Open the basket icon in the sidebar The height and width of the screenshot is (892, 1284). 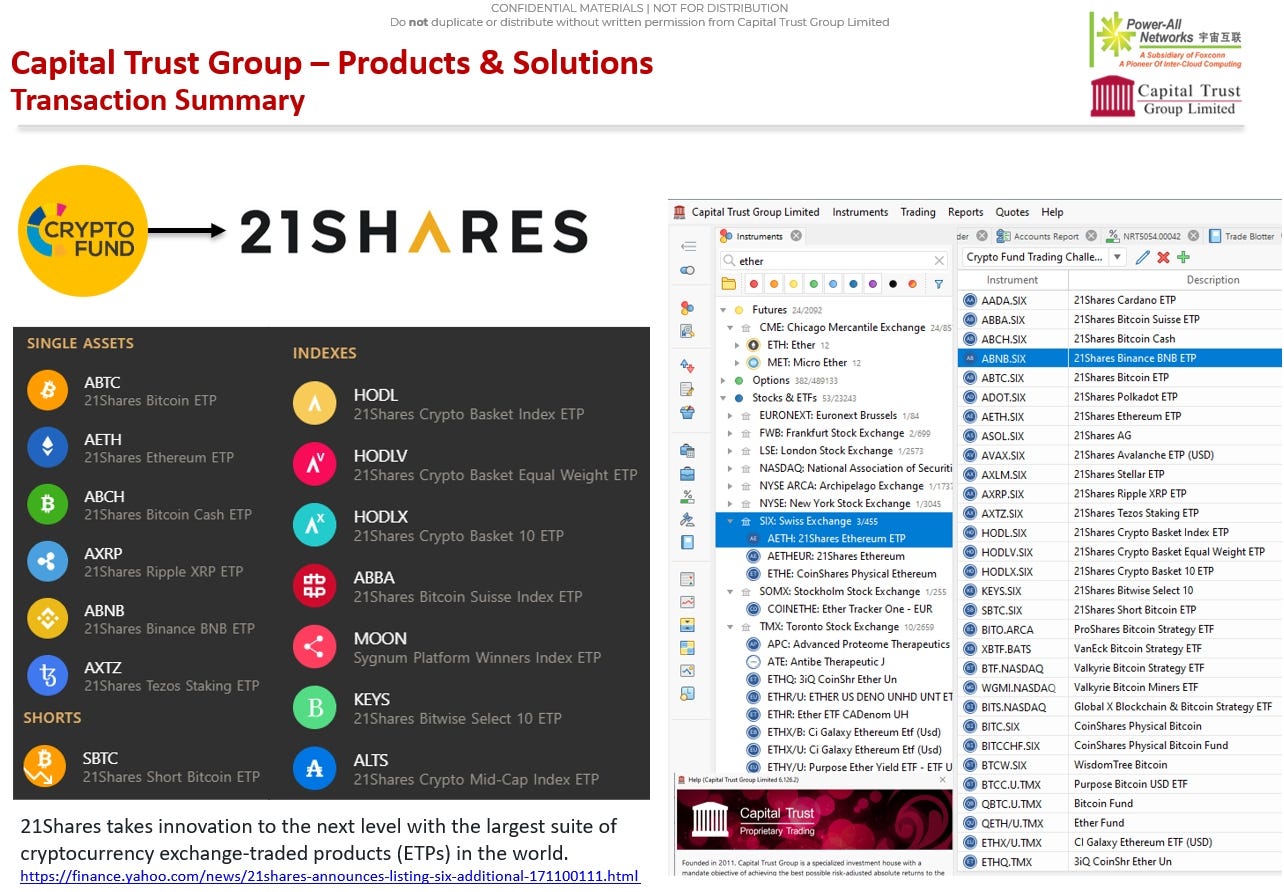688,412
